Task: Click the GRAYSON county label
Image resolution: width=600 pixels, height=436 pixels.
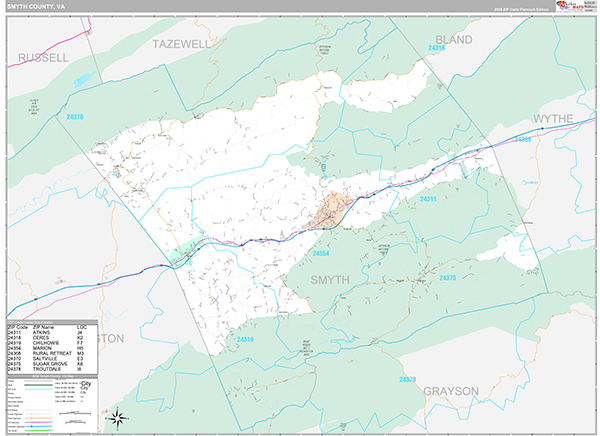Action: 451,391
